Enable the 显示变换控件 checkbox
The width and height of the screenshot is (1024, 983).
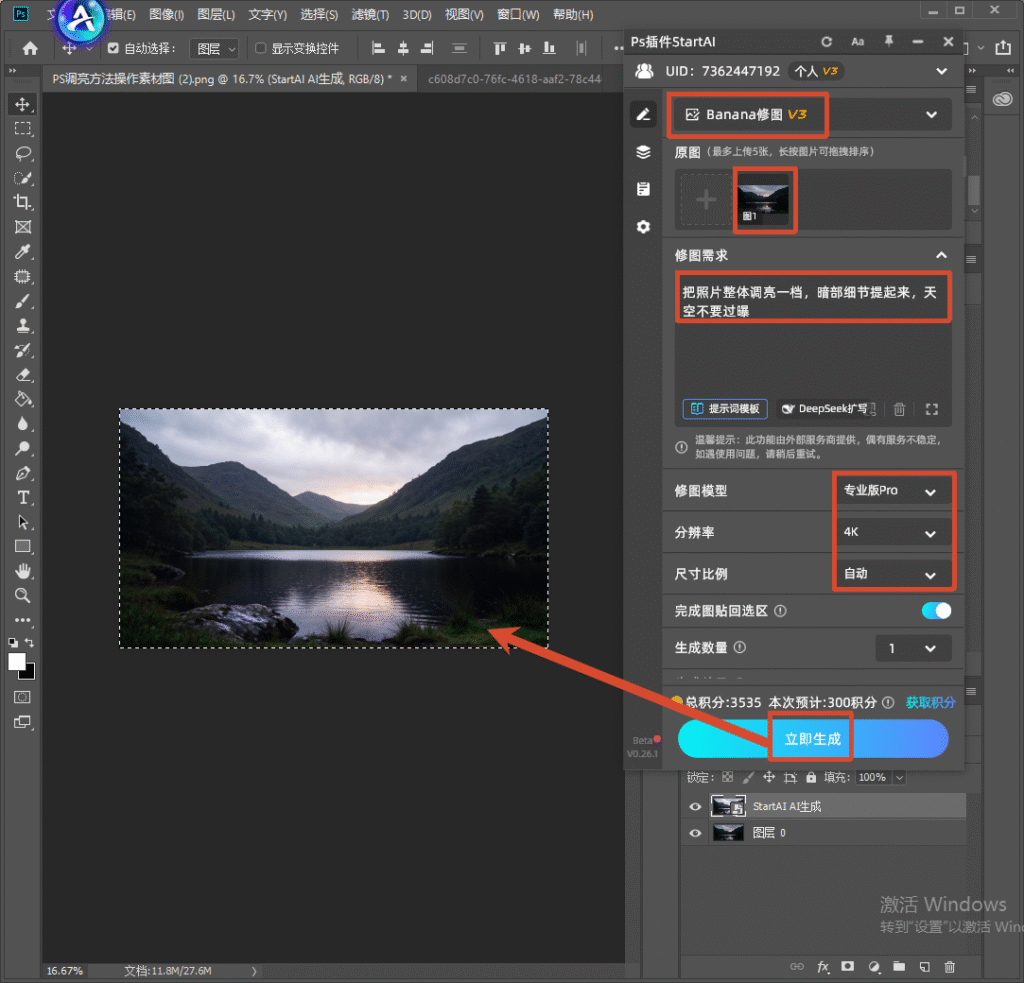click(x=261, y=48)
